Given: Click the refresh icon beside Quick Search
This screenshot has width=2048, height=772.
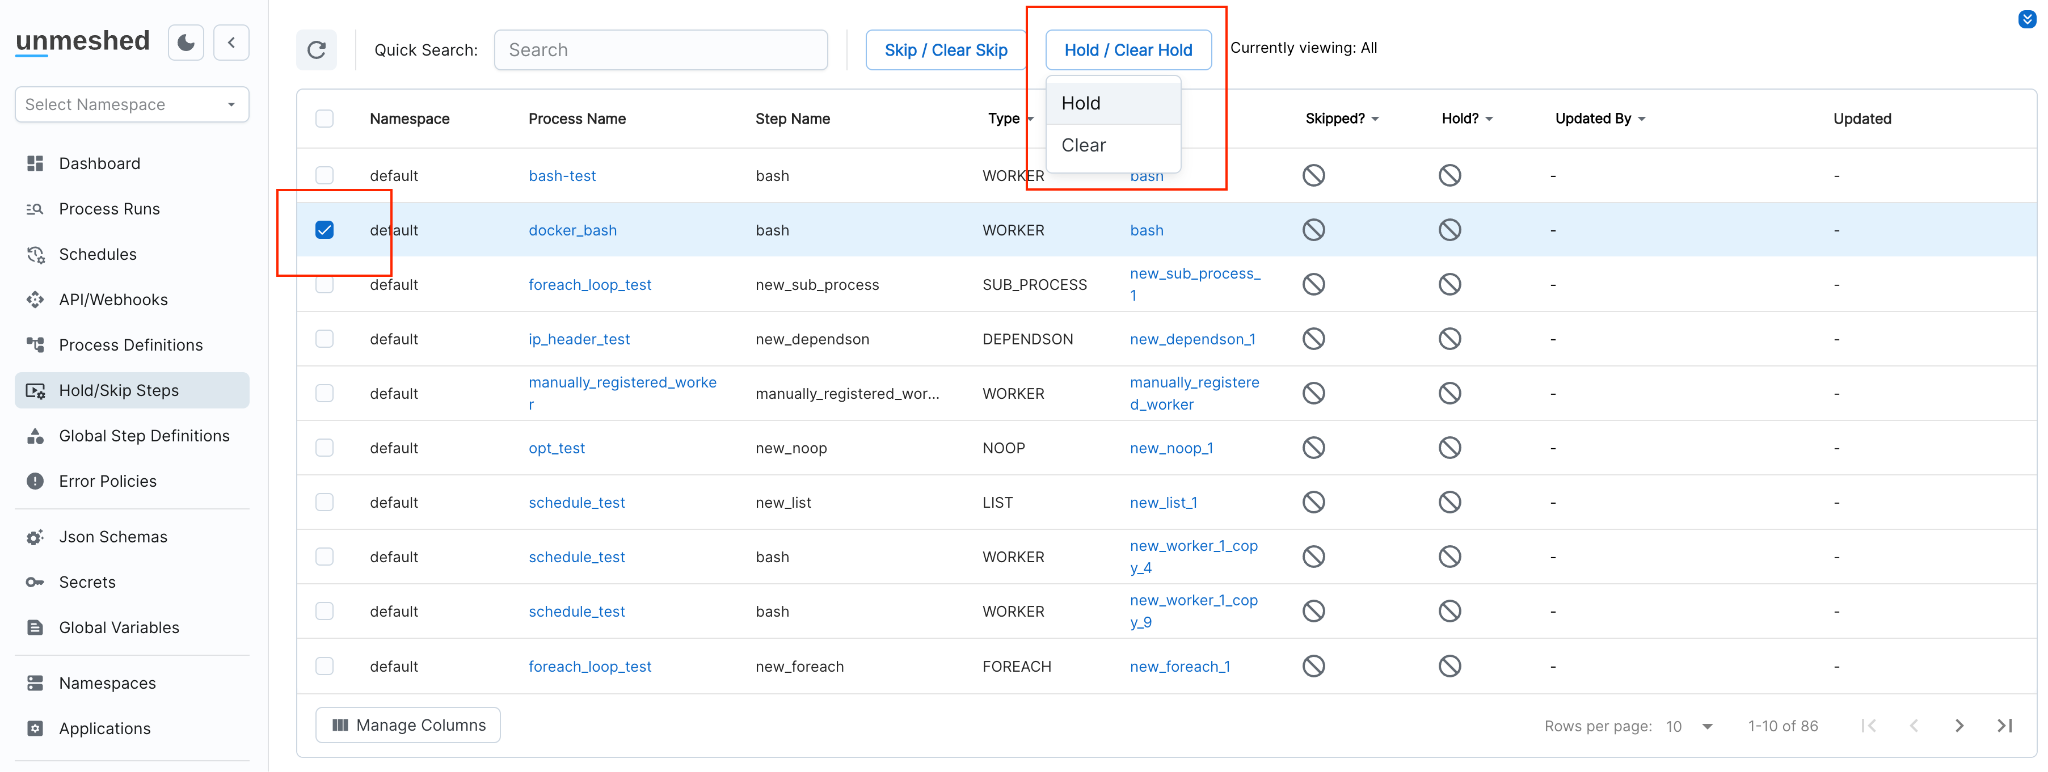Looking at the screenshot, I should click(316, 50).
